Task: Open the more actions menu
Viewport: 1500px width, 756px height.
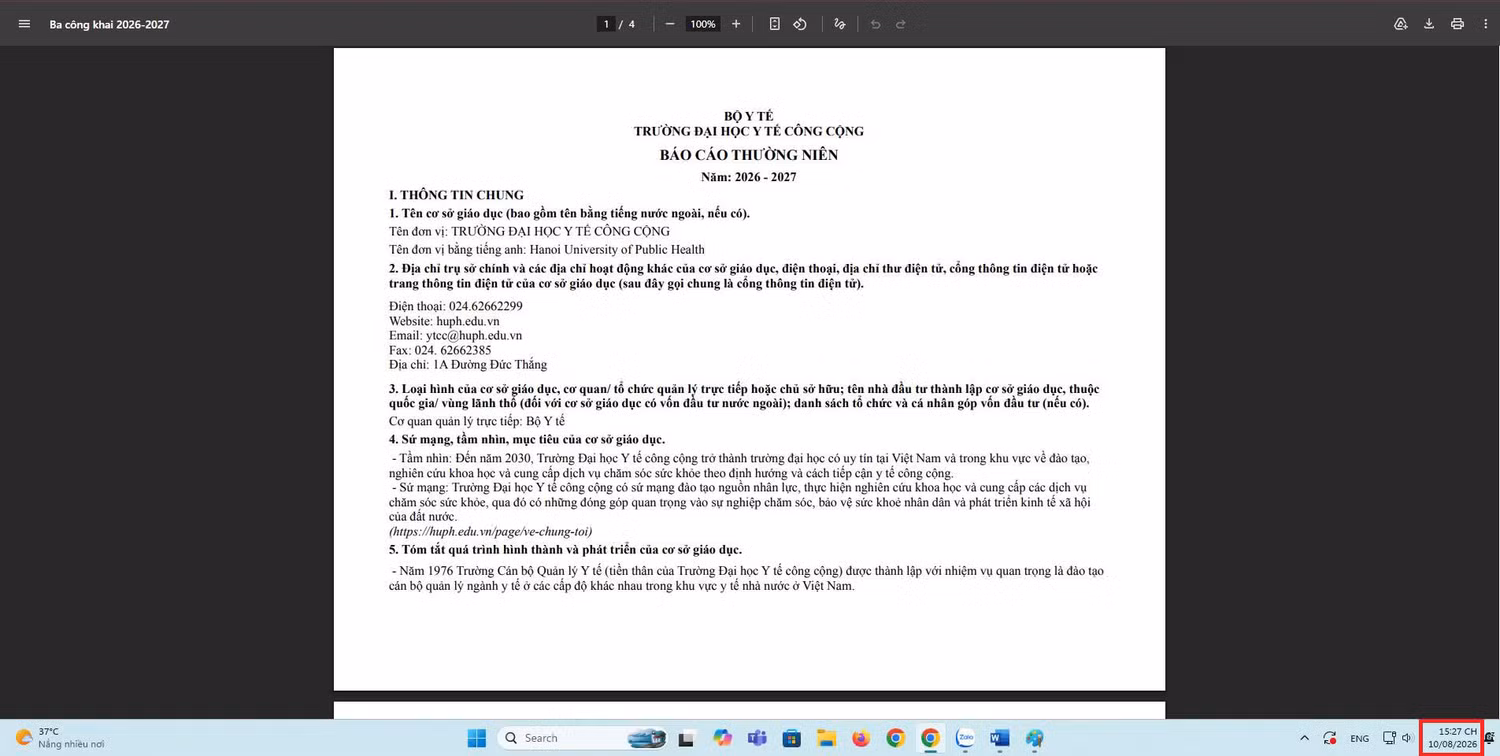Action: 1485,24
